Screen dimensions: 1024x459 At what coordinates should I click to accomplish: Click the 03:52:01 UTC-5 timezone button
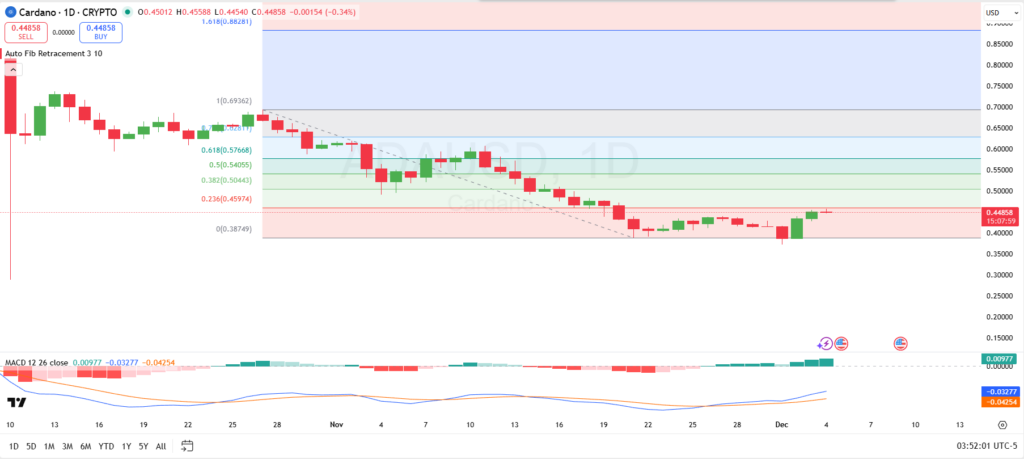pyautogui.click(x=986, y=447)
